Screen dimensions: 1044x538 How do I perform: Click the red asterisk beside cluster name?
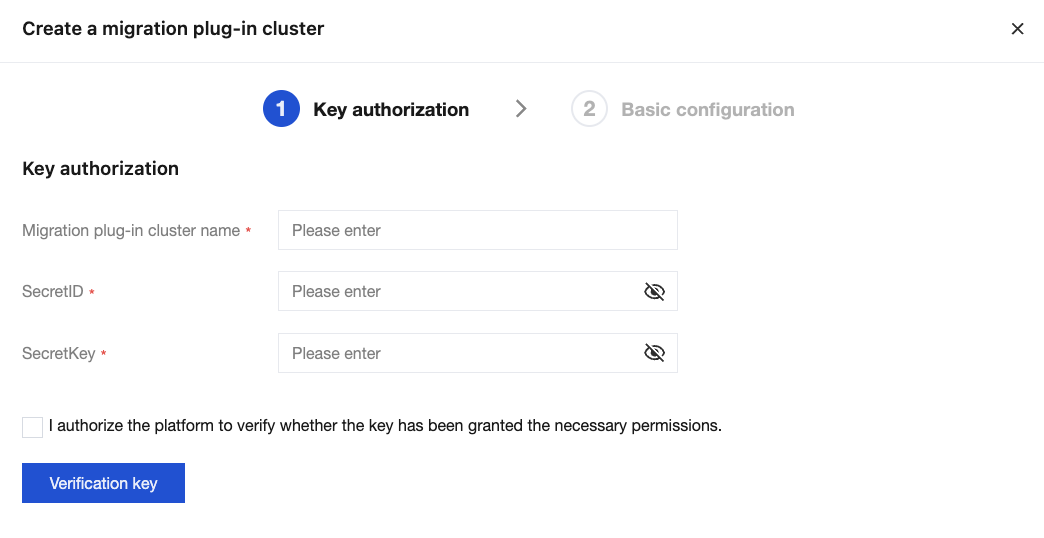(248, 231)
